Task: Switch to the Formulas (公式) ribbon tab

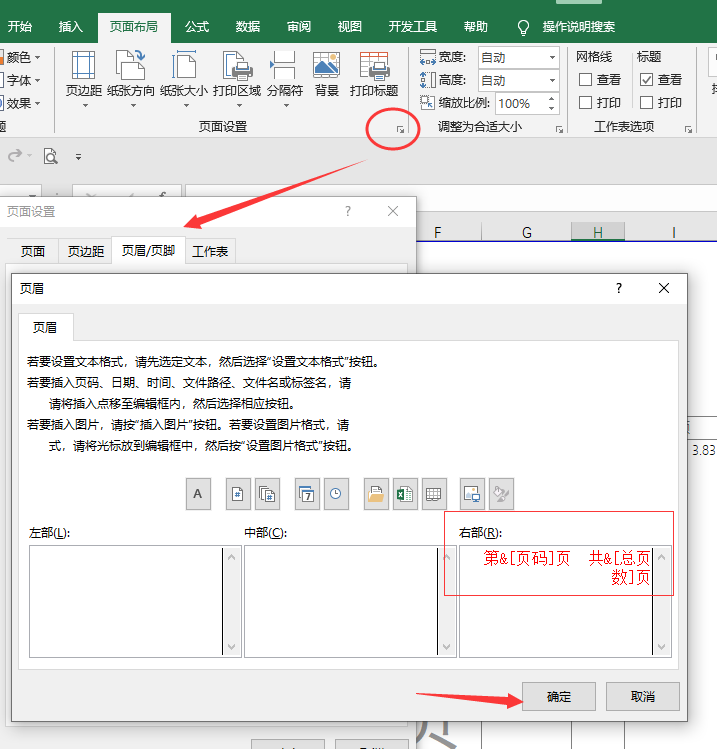Action: (197, 27)
